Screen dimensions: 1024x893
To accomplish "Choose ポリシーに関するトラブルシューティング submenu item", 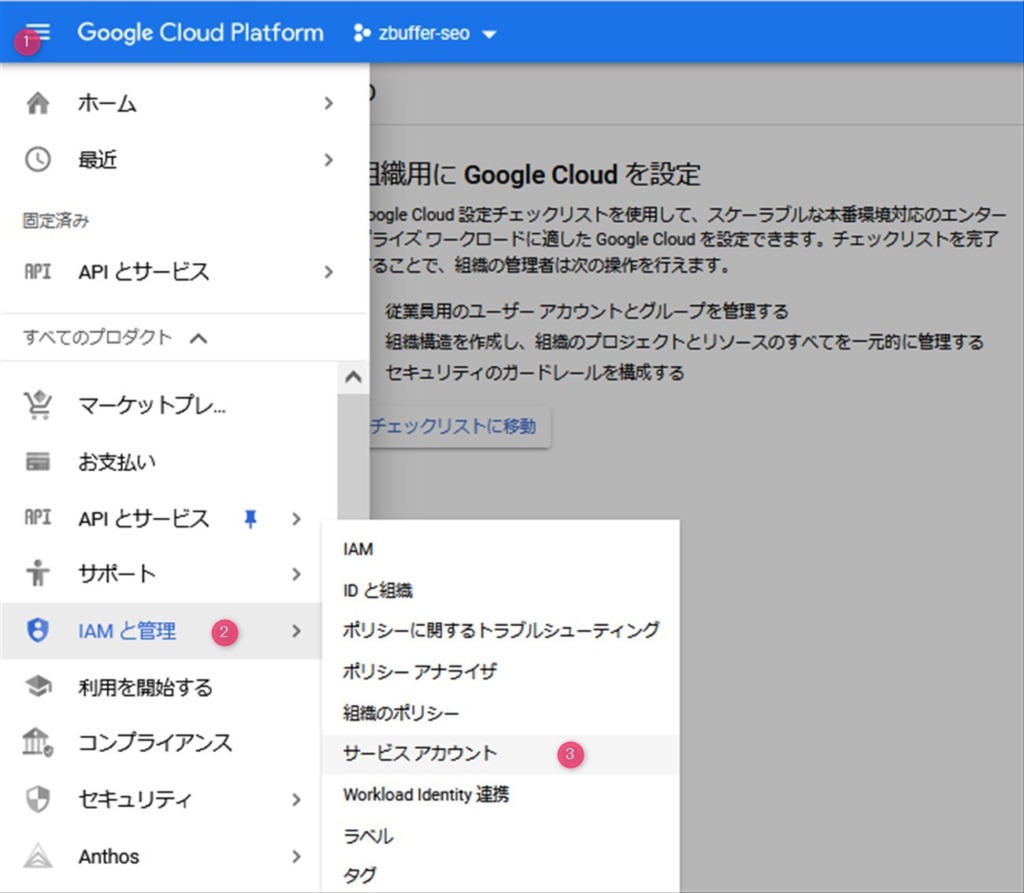I will point(501,630).
